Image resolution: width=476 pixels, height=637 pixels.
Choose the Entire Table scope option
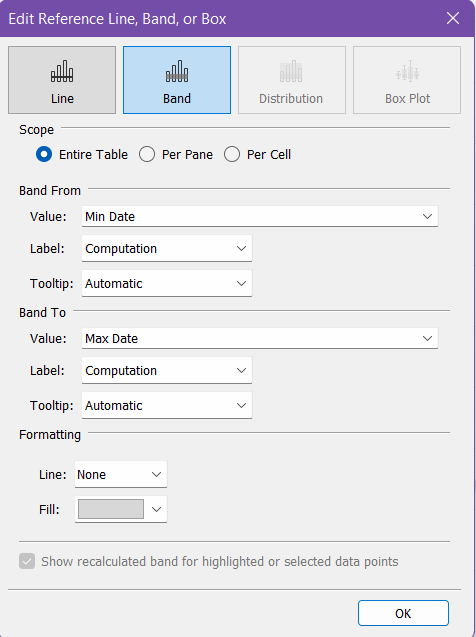44,154
